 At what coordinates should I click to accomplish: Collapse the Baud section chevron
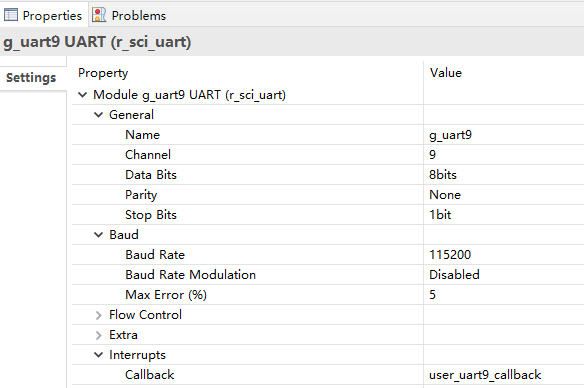click(98, 235)
